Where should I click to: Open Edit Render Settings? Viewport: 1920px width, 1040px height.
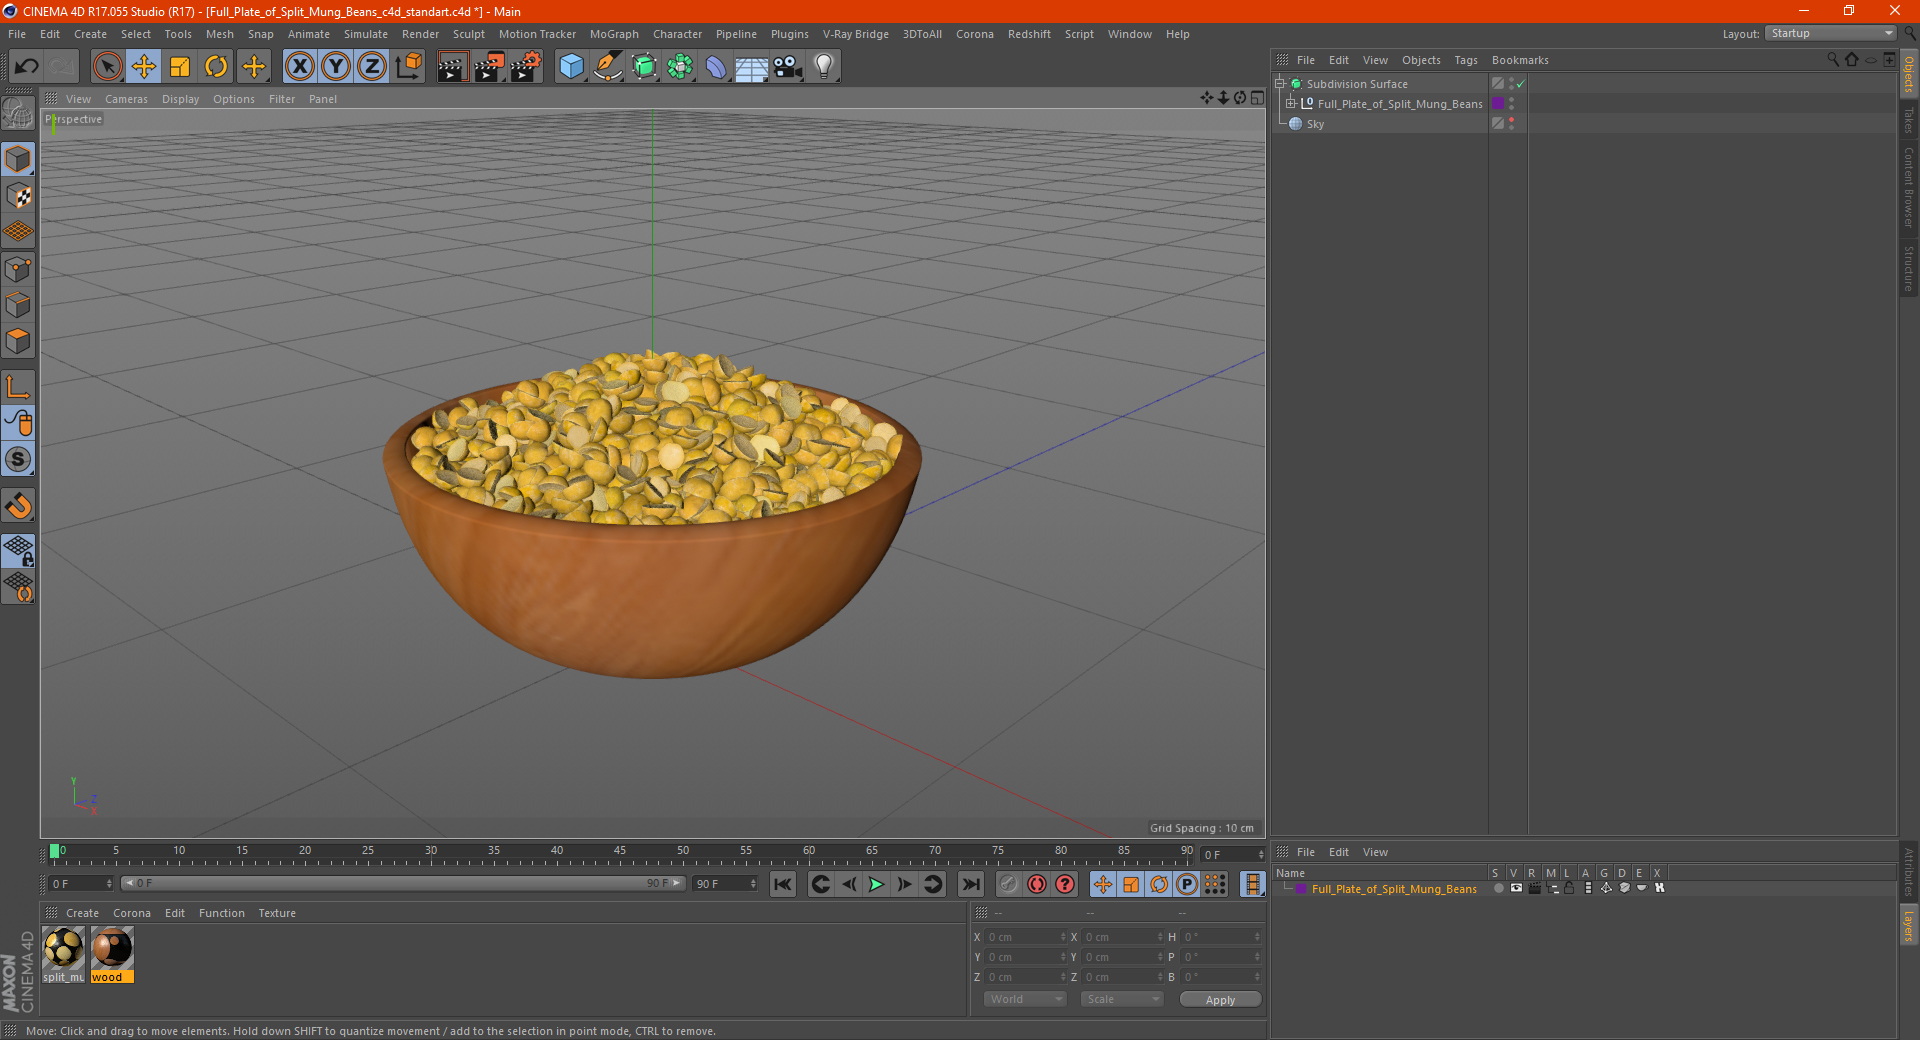(x=526, y=67)
